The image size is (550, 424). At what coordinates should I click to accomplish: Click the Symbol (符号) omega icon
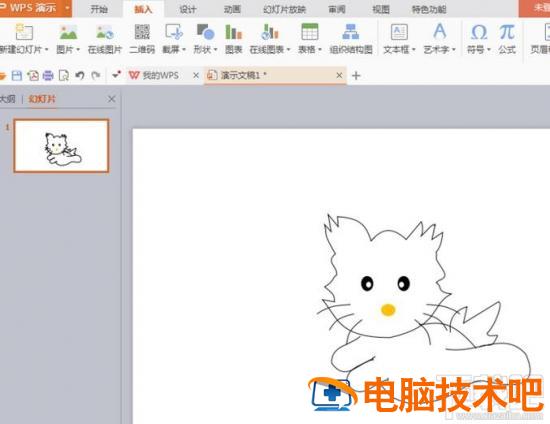coord(479,32)
